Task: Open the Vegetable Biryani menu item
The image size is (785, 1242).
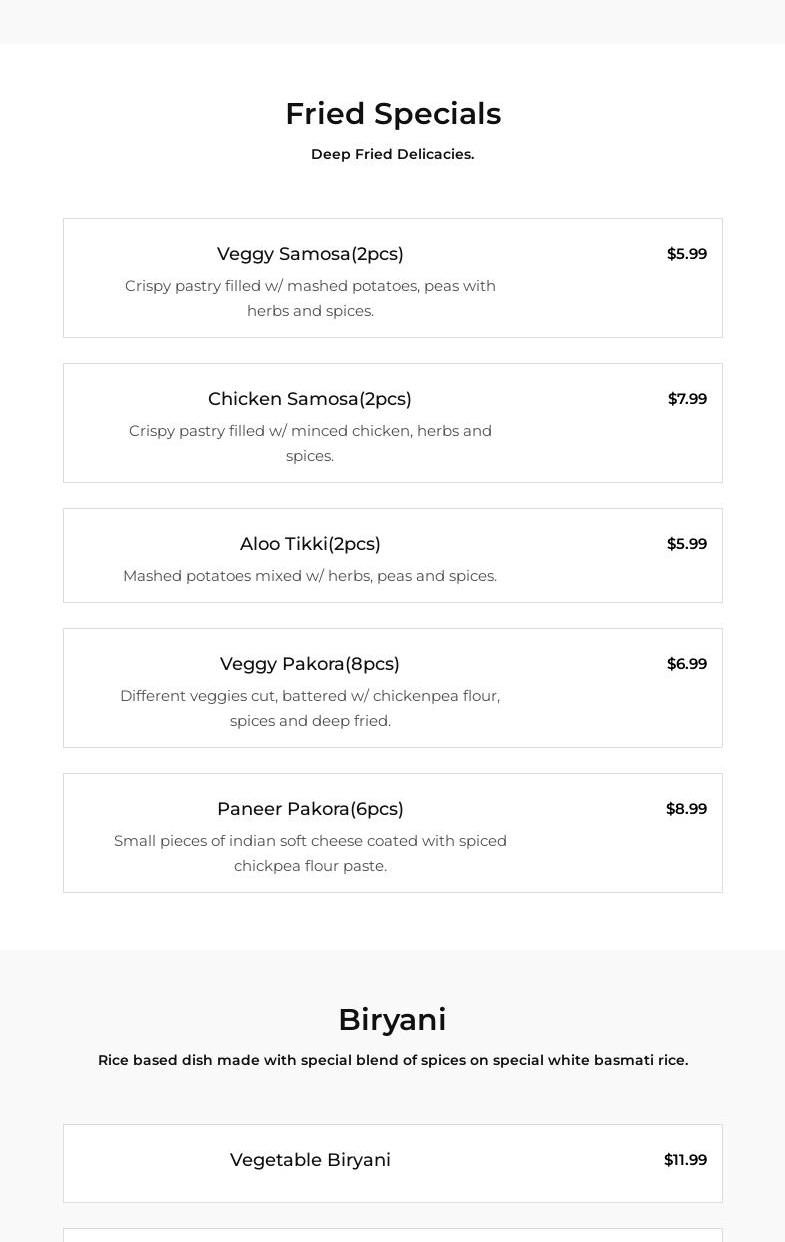Action: [310, 1160]
